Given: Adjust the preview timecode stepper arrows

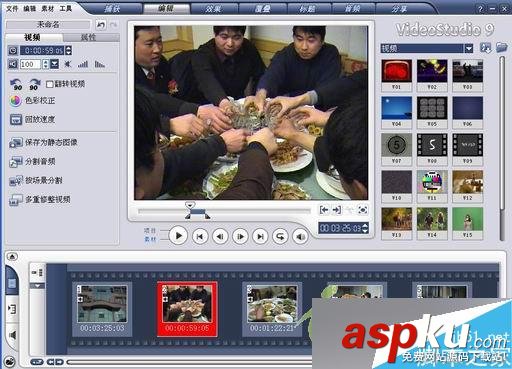Looking at the screenshot, I should click(x=365, y=228).
